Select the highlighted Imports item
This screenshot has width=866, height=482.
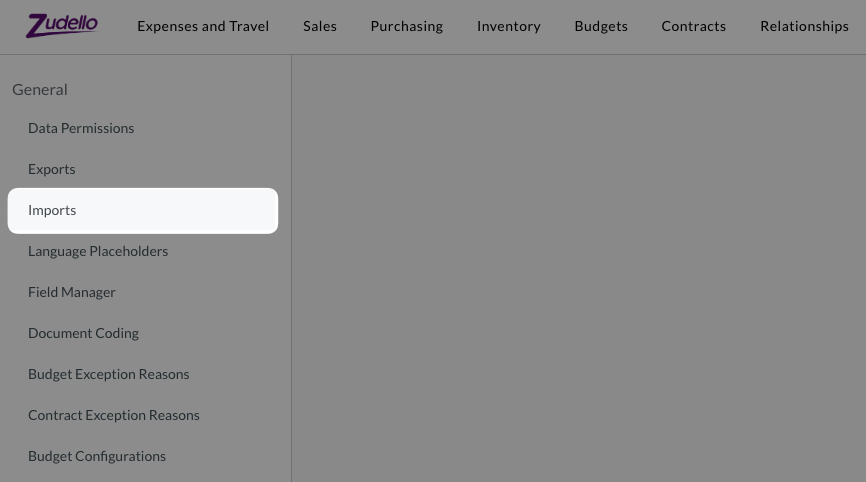point(142,210)
